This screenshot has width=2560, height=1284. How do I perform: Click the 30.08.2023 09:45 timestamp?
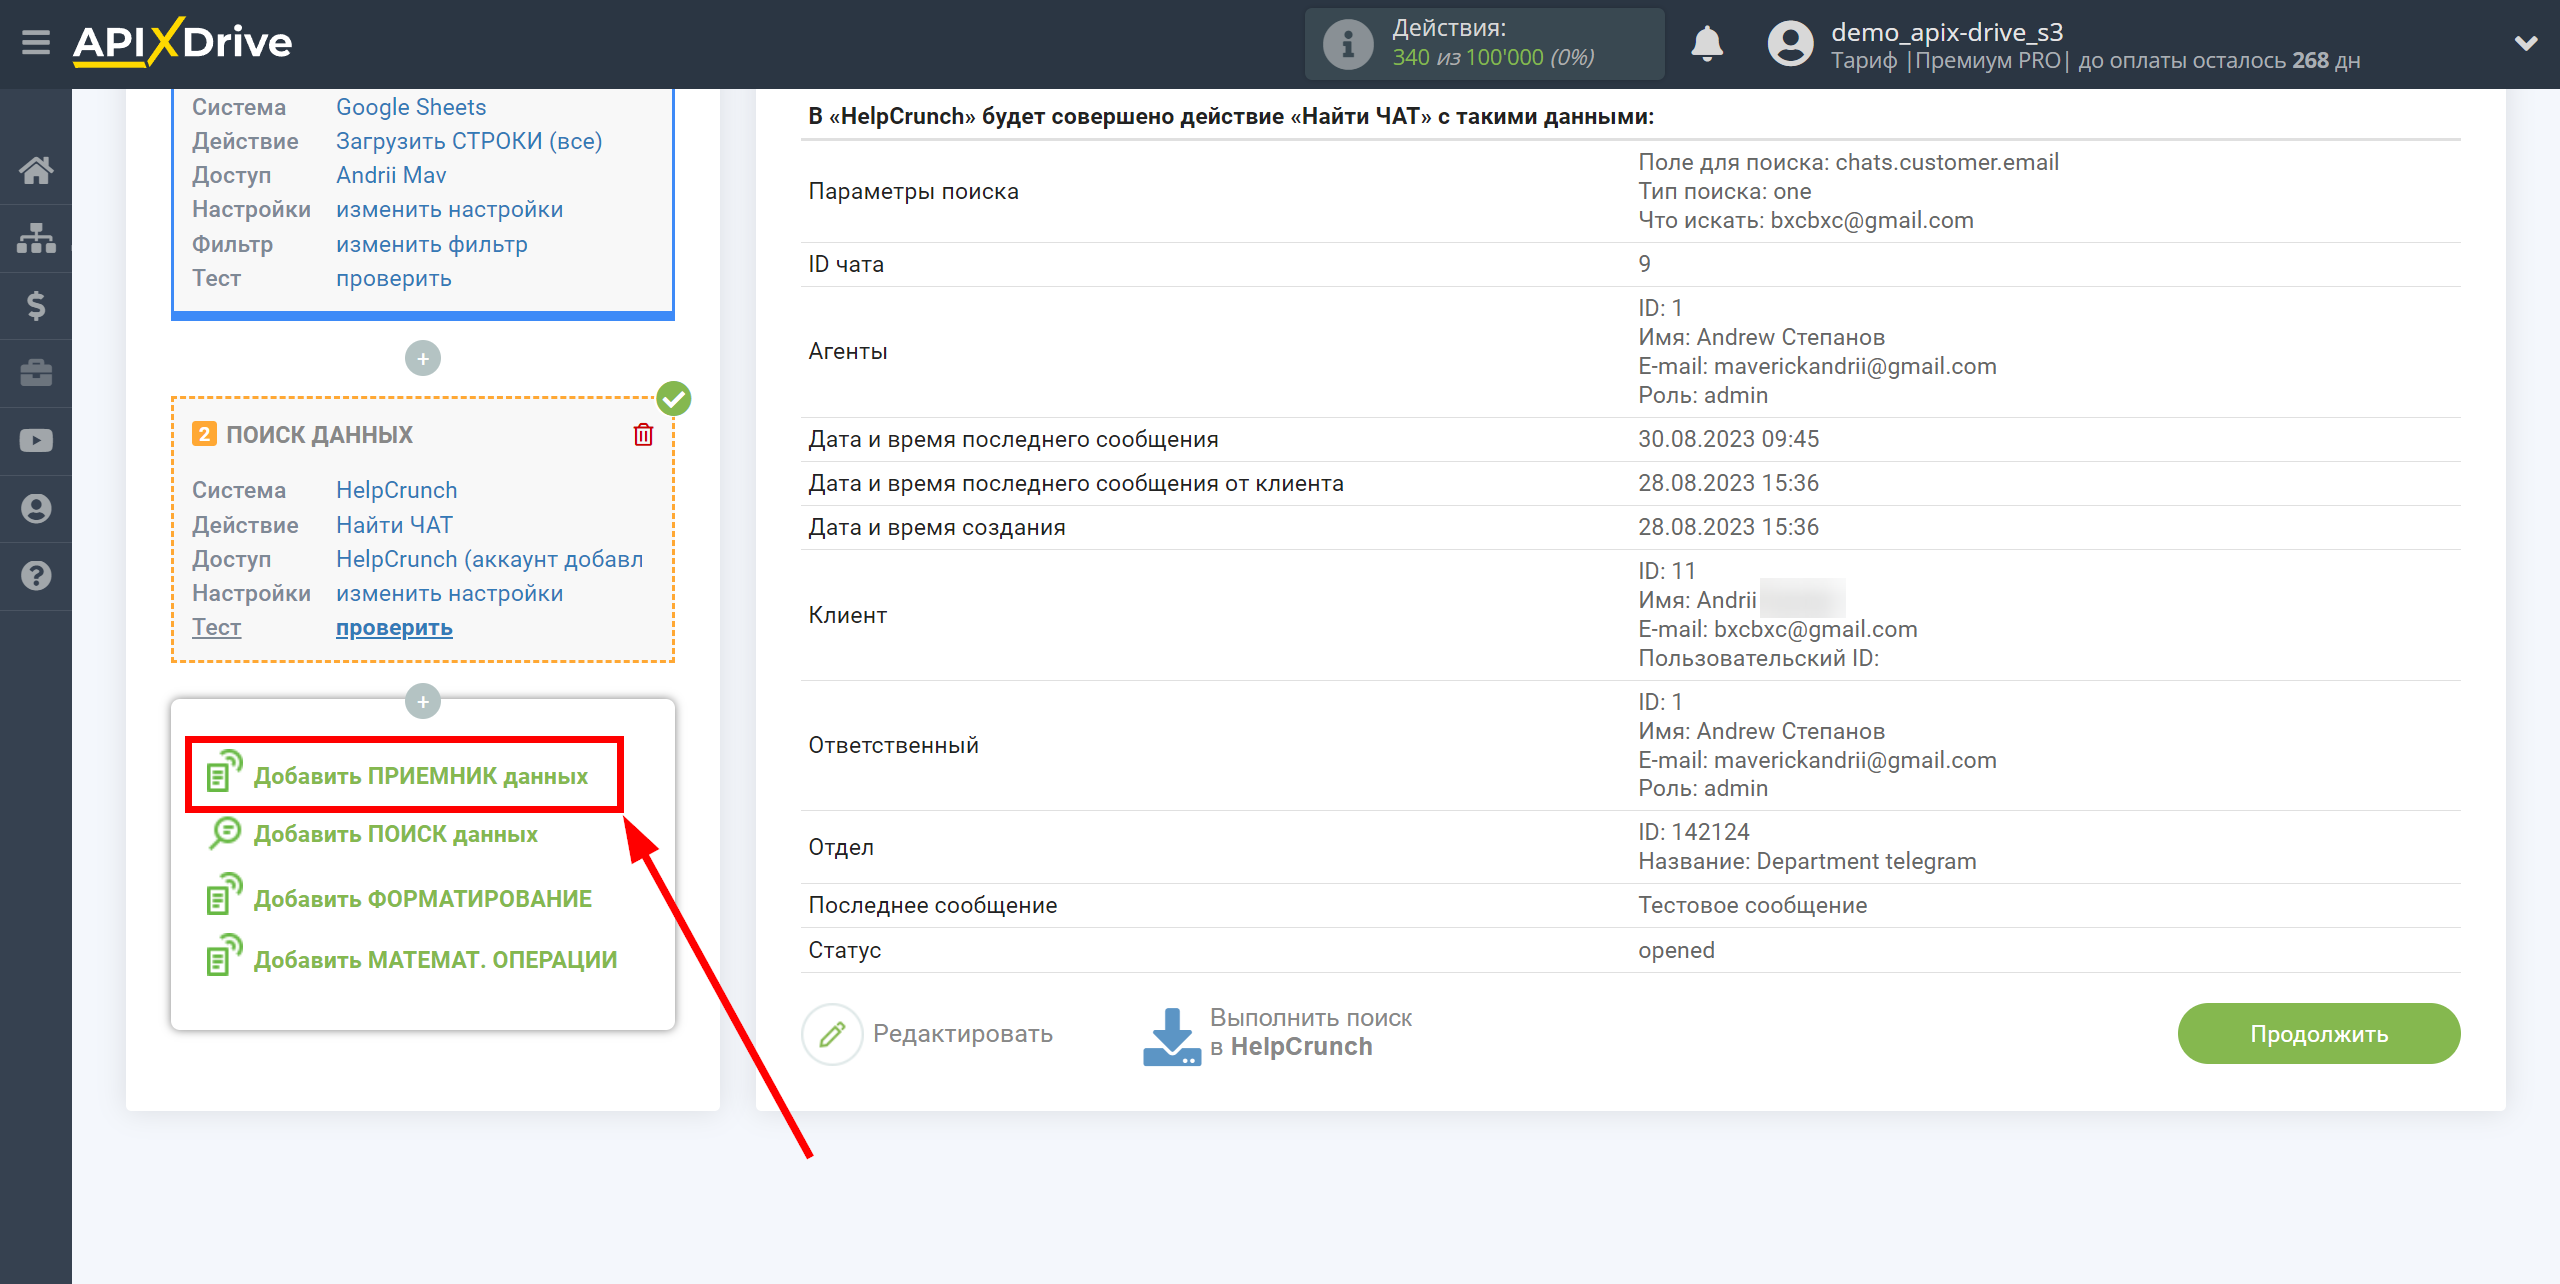click(1728, 439)
